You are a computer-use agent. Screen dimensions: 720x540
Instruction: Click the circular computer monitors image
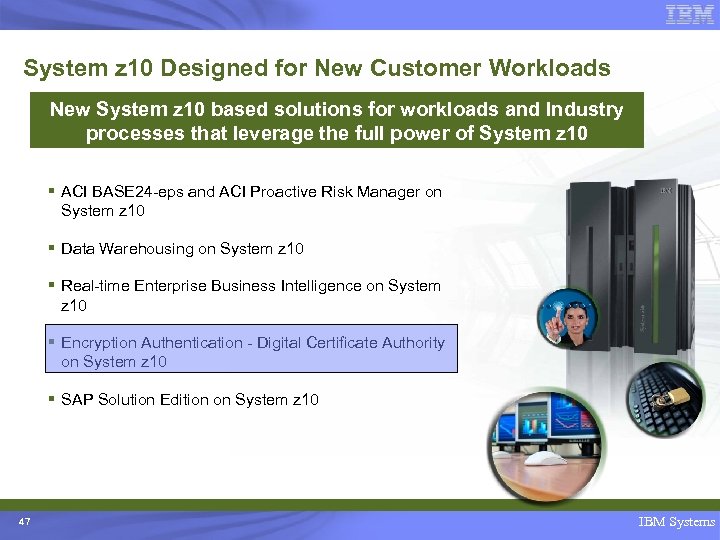pyautogui.click(x=546, y=445)
